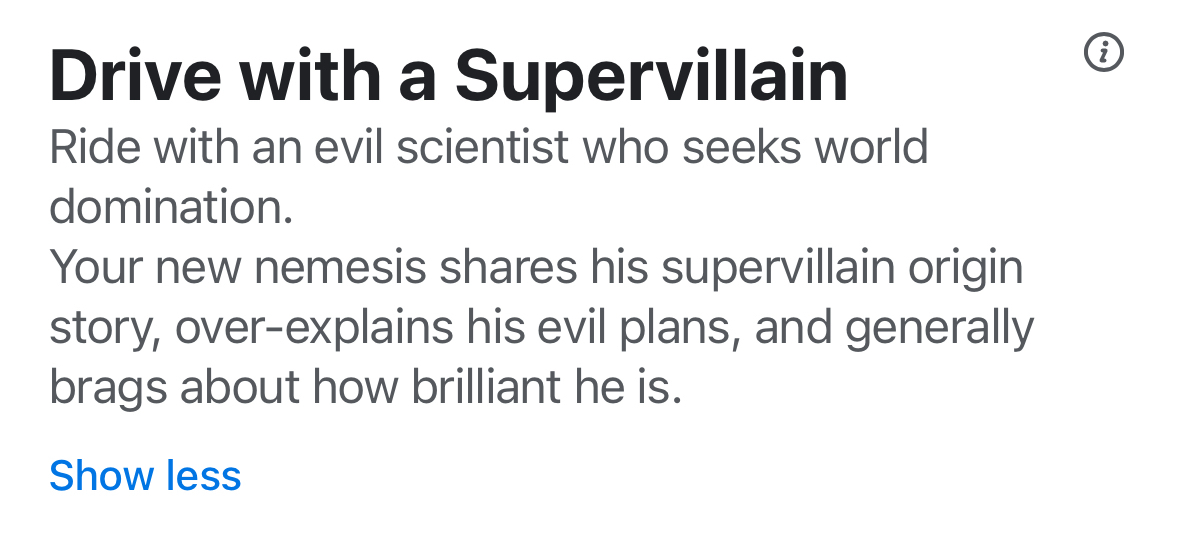Viewport: 1179px width, 556px height.
Task: Click the info icon
Action: click(x=1103, y=52)
